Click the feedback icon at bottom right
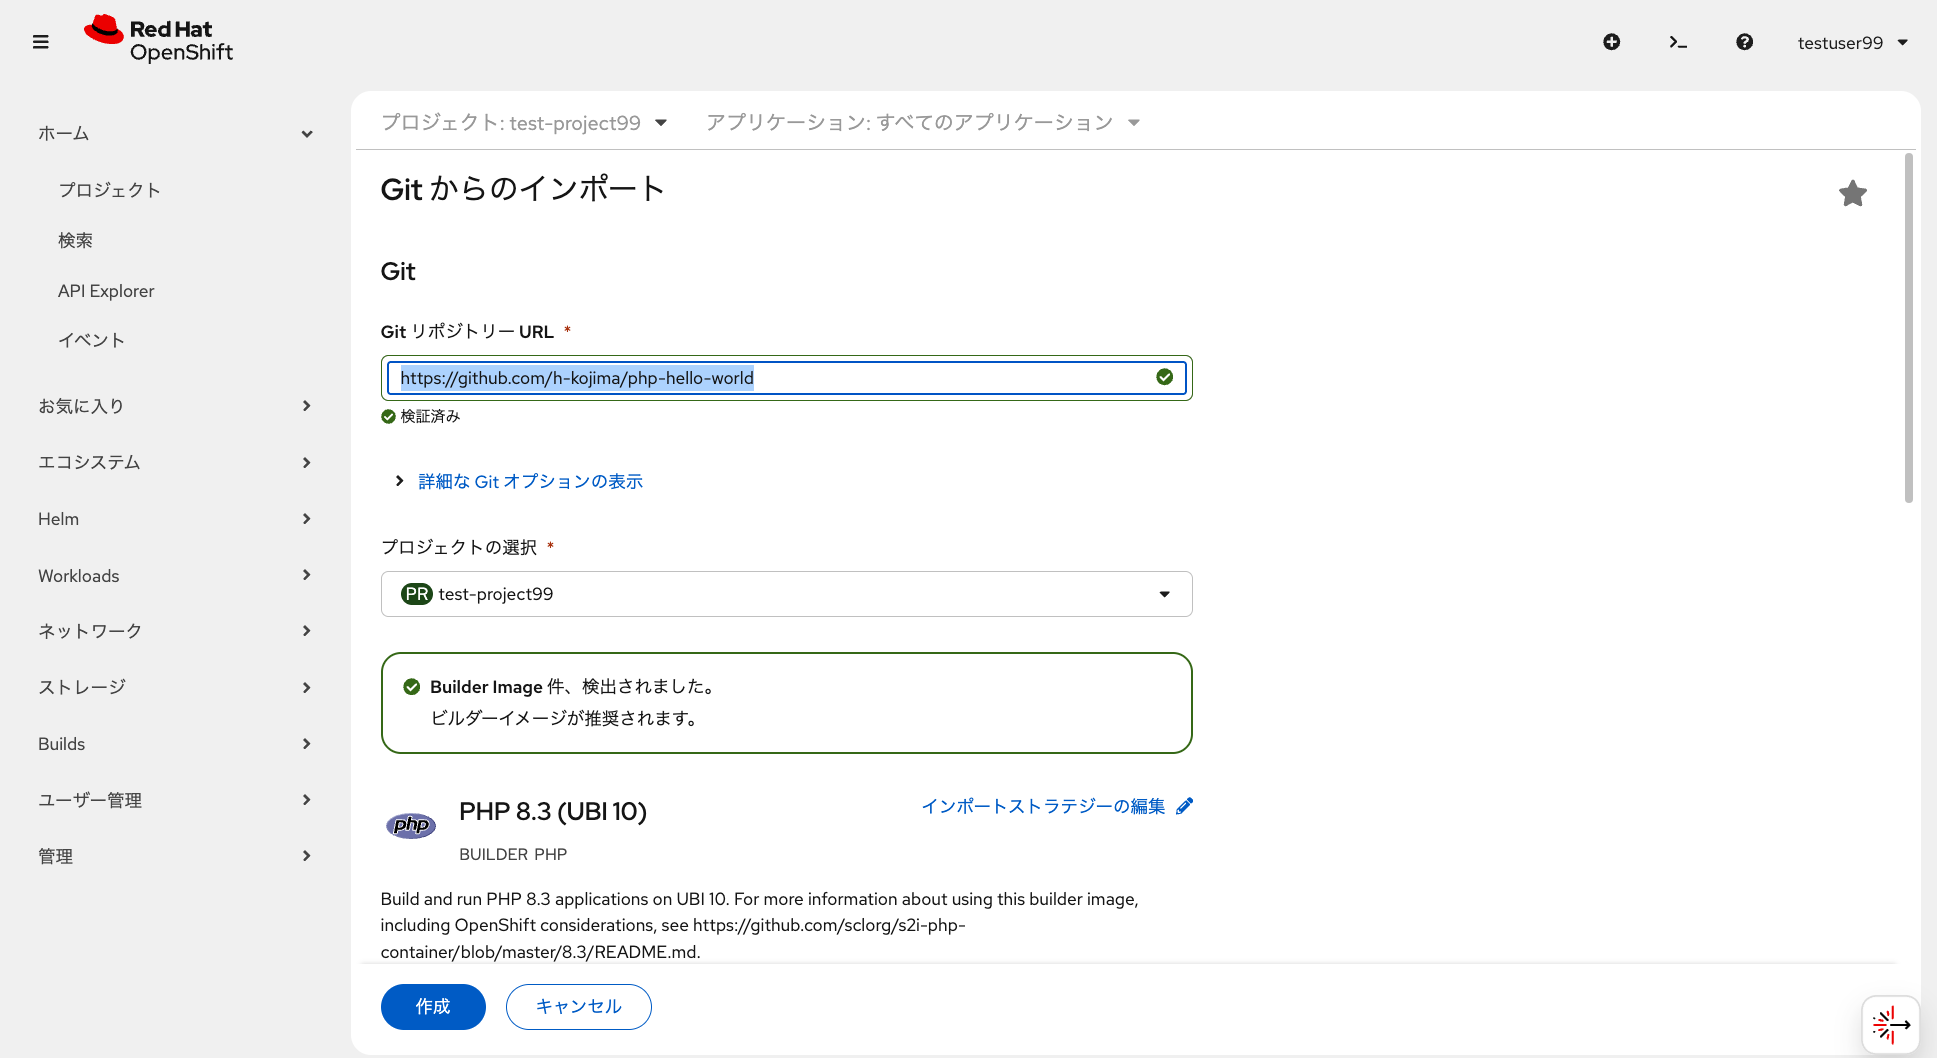 pyautogui.click(x=1890, y=1024)
